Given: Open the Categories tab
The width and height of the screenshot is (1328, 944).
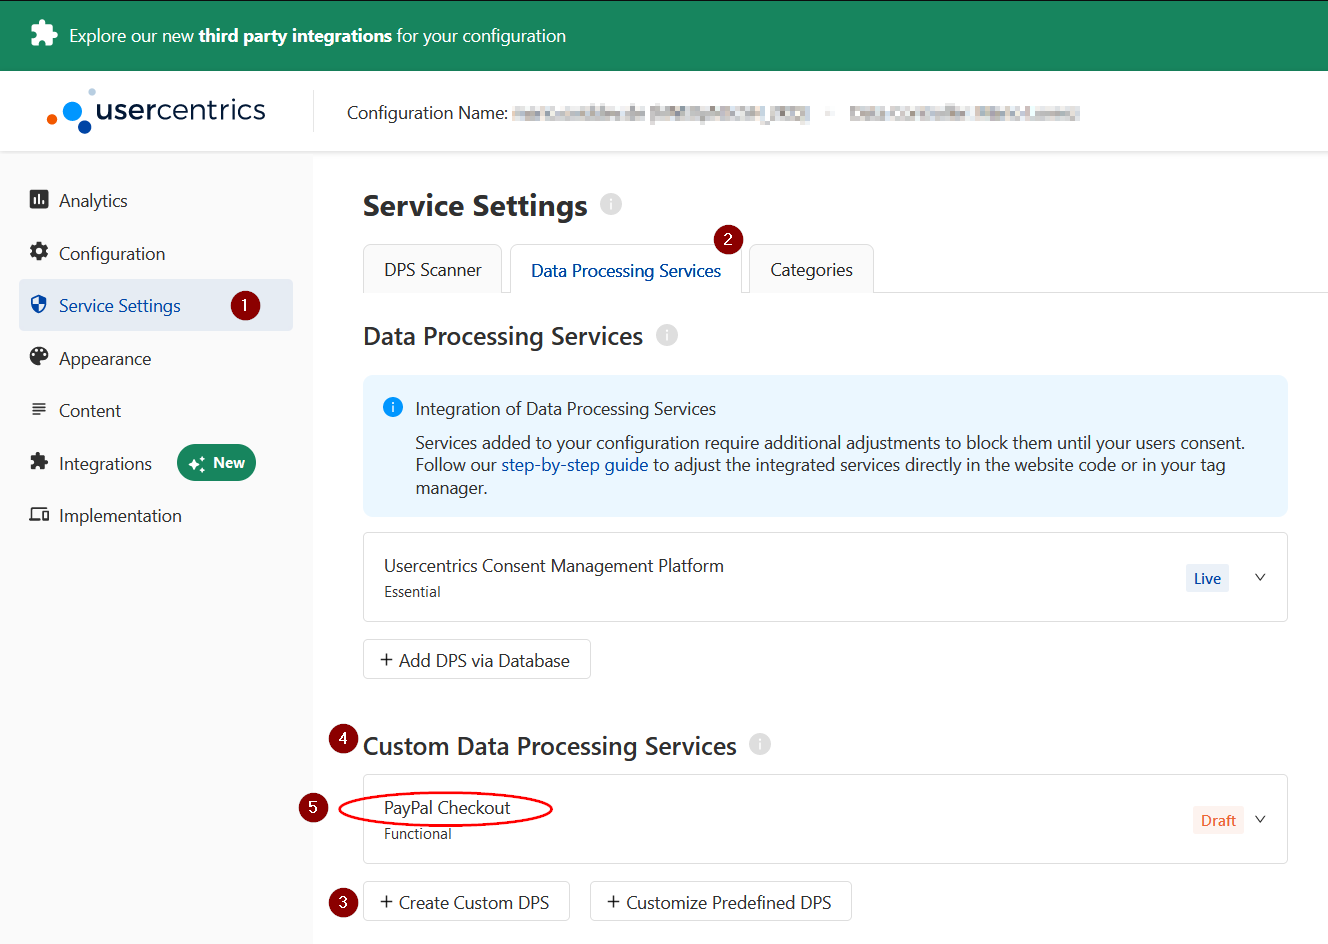Looking at the screenshot, I should click(810, 268).
